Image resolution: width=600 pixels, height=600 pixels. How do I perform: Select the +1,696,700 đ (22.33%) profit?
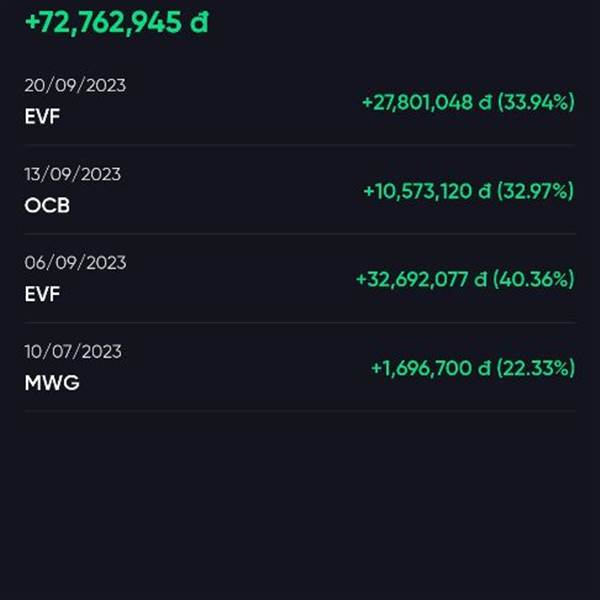tap(473, 368)
